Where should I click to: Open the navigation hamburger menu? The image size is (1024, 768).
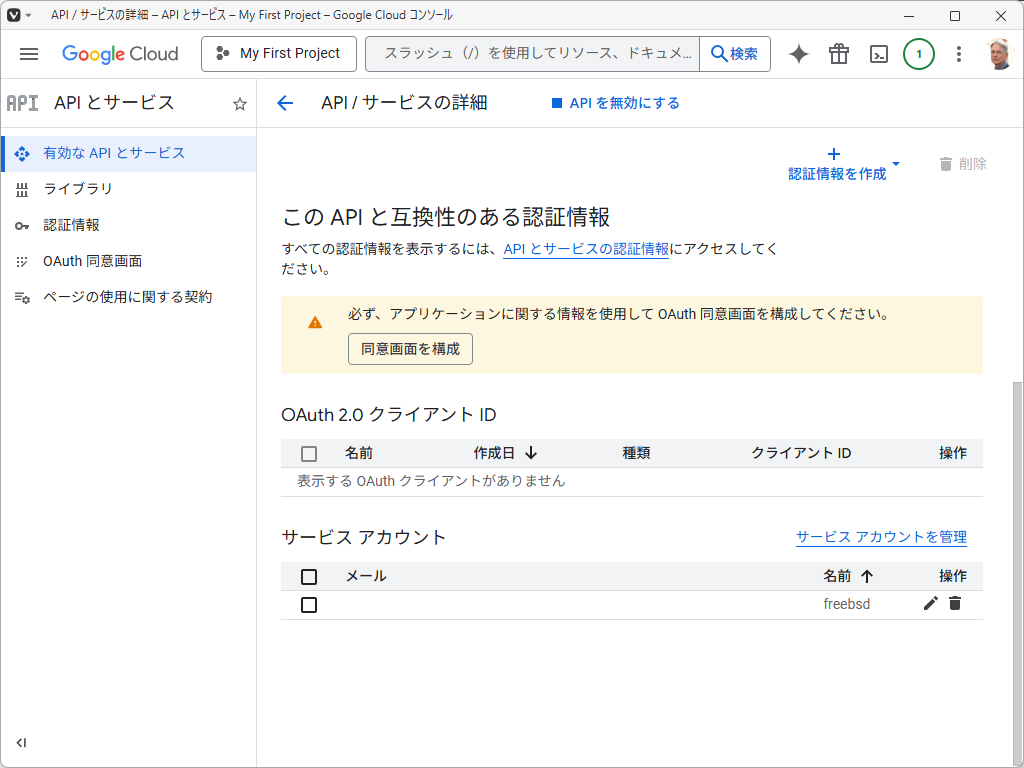[x=28, y=54]
